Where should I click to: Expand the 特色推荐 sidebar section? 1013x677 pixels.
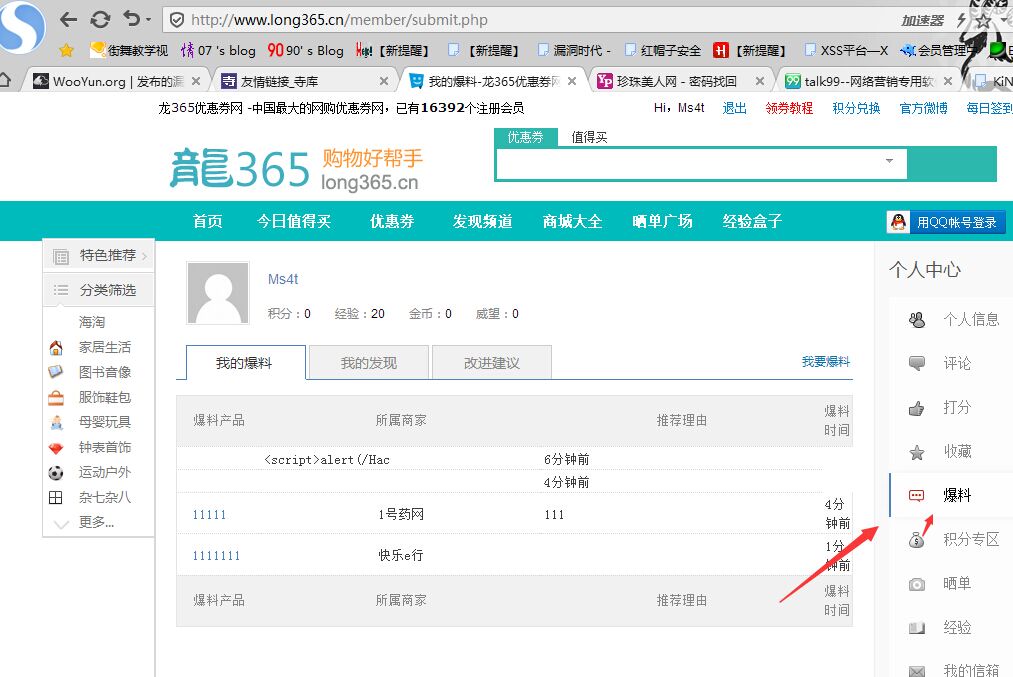pos(99,256)
